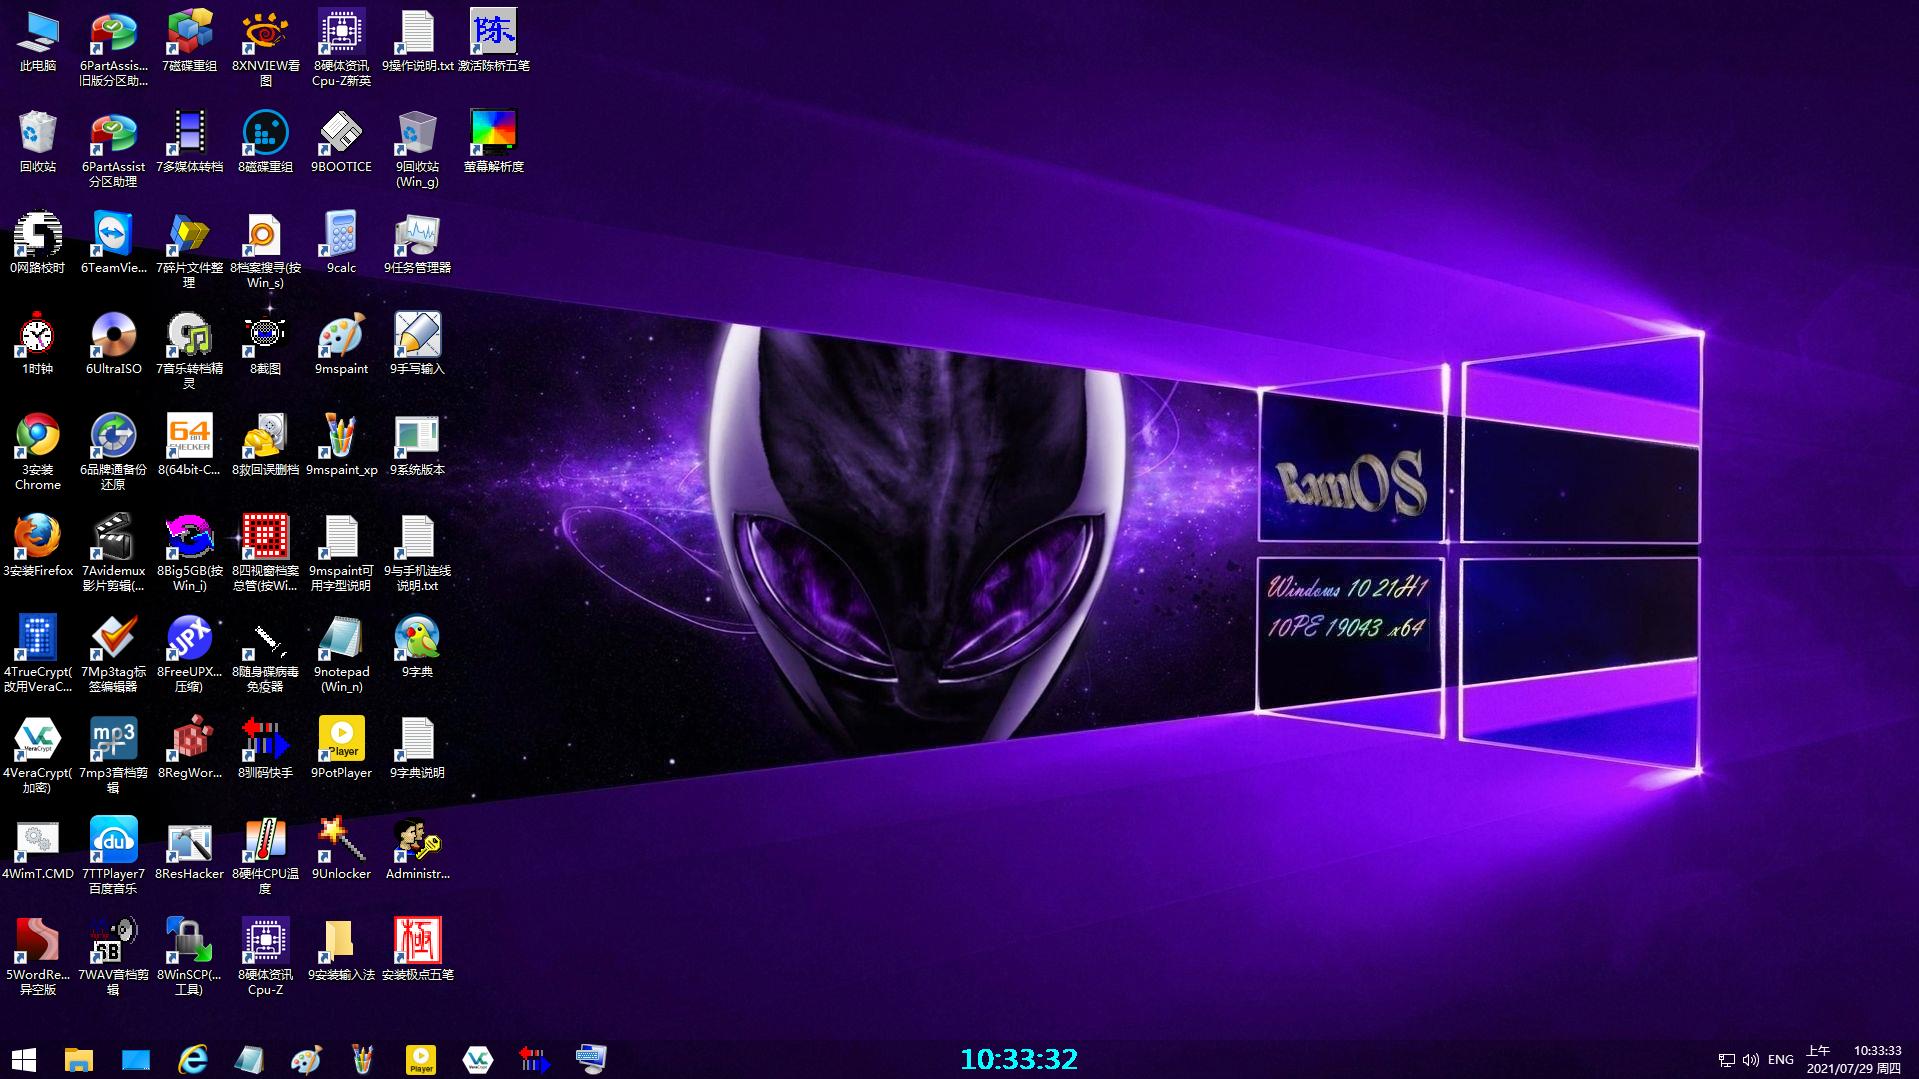Select the 8(64bit-C... checker shortcut
Screen dimensions: 1919x1079
click(190, 446)
